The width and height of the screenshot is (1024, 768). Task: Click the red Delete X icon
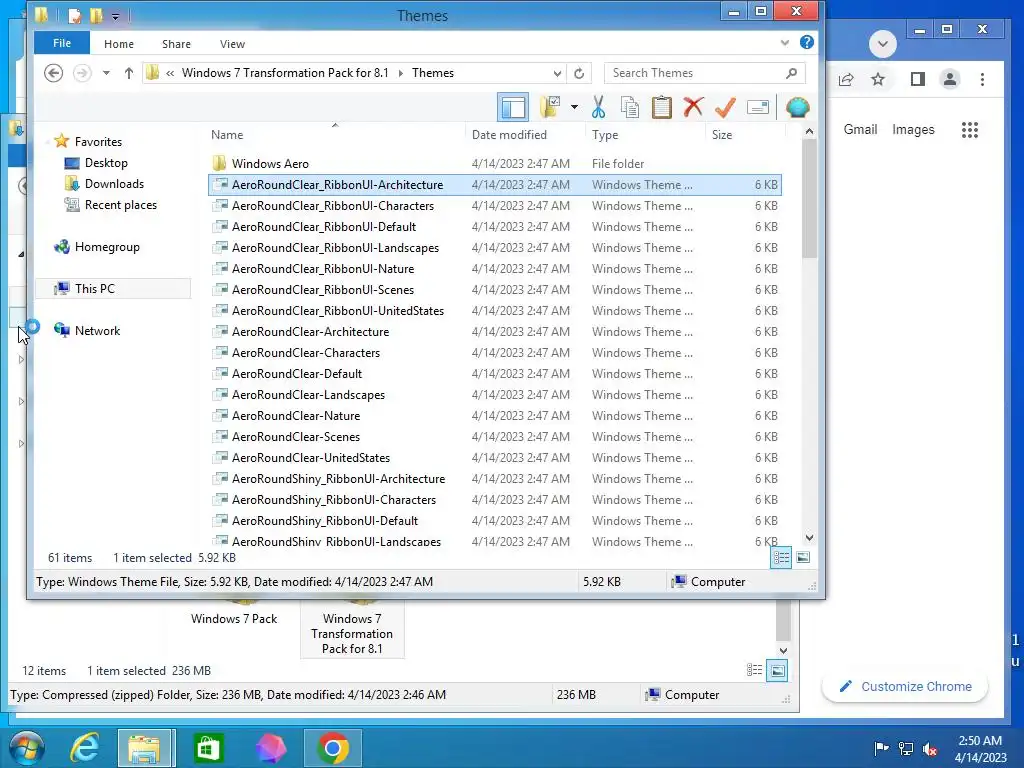click(x=693, y=107)
